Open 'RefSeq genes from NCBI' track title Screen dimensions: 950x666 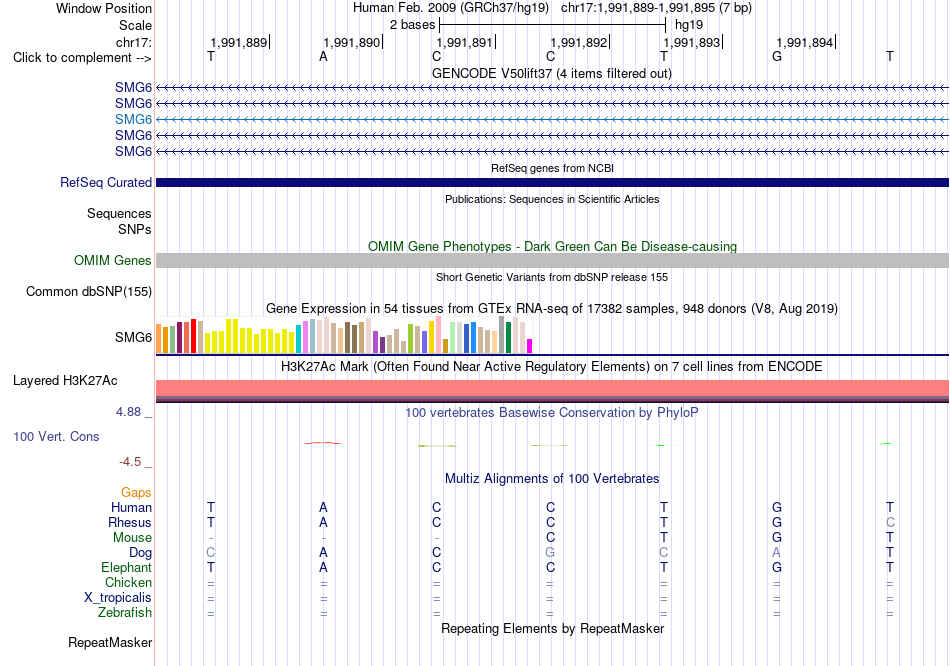[552, 168]
